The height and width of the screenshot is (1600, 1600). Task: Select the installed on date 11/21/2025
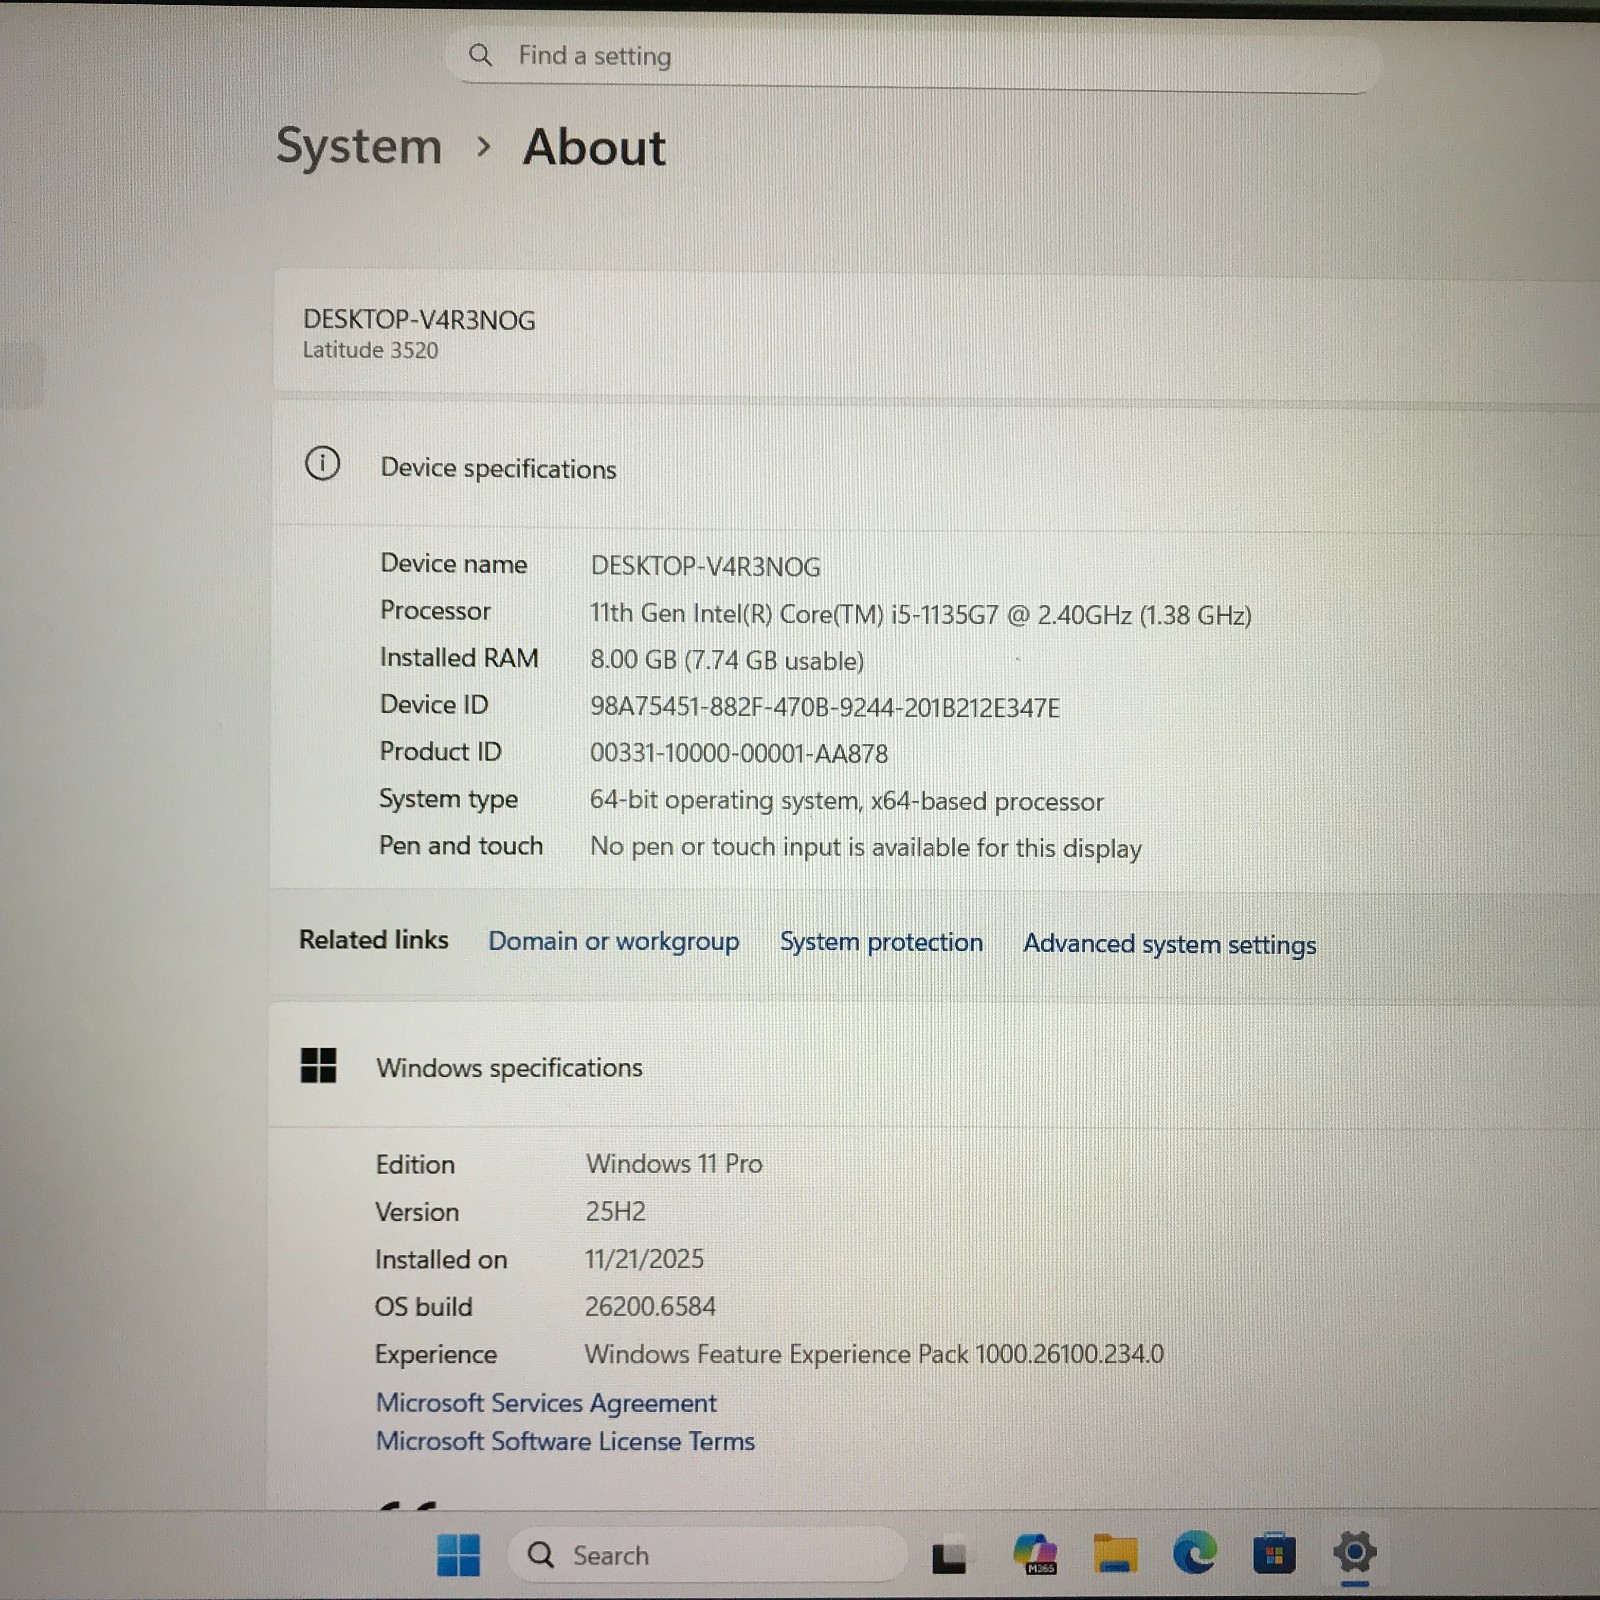pyautogui.click(x=644, y=1259)
